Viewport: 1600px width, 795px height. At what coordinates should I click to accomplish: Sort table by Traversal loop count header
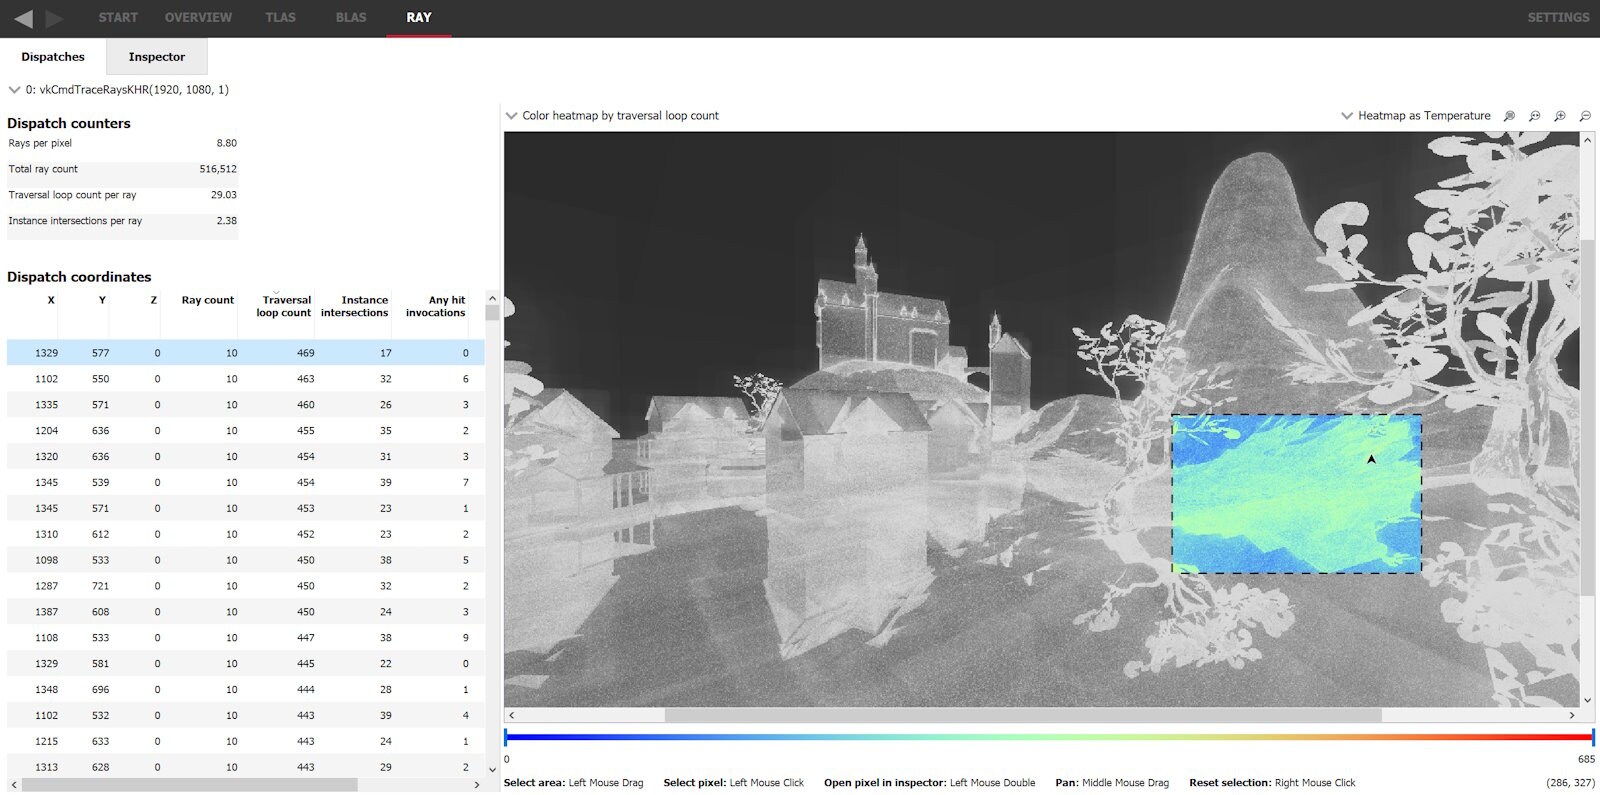[x=285, y=306]
